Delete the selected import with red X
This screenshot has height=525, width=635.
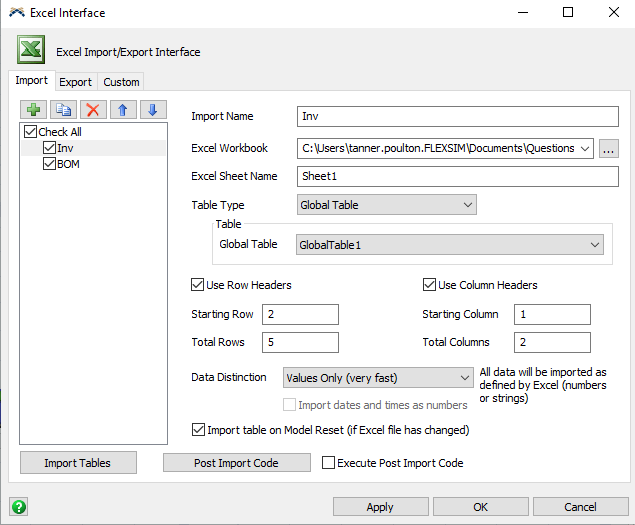click(x=94, y=110)
